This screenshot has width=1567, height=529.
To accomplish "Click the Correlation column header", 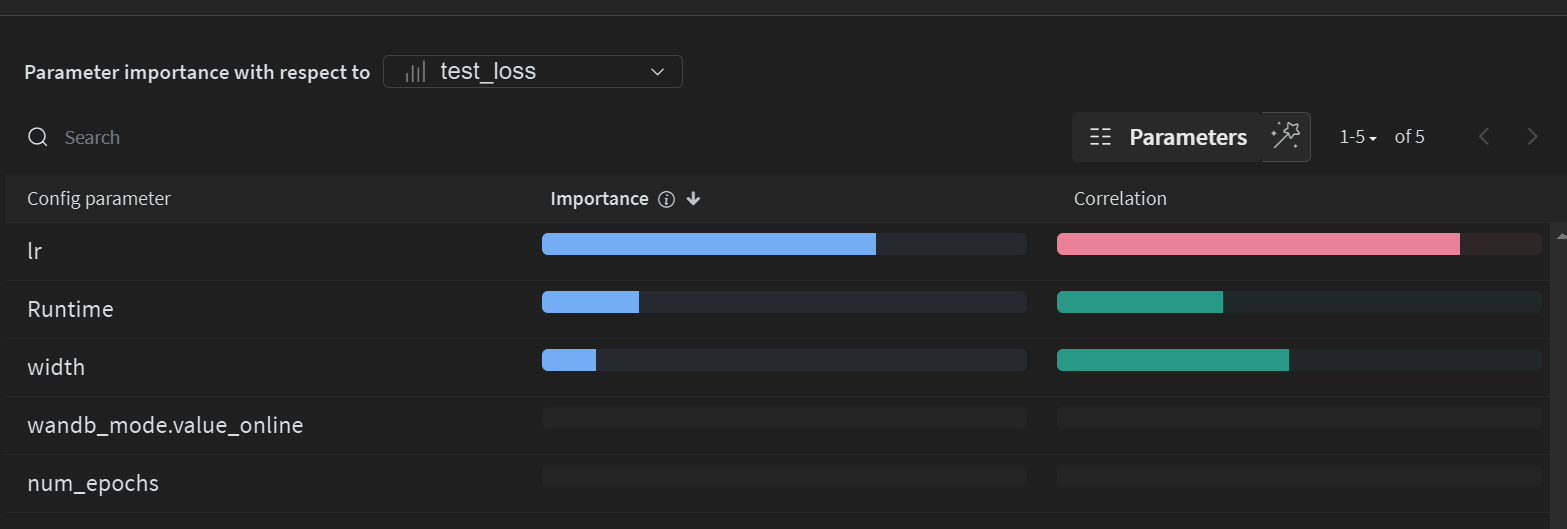I will (1120, 199).
